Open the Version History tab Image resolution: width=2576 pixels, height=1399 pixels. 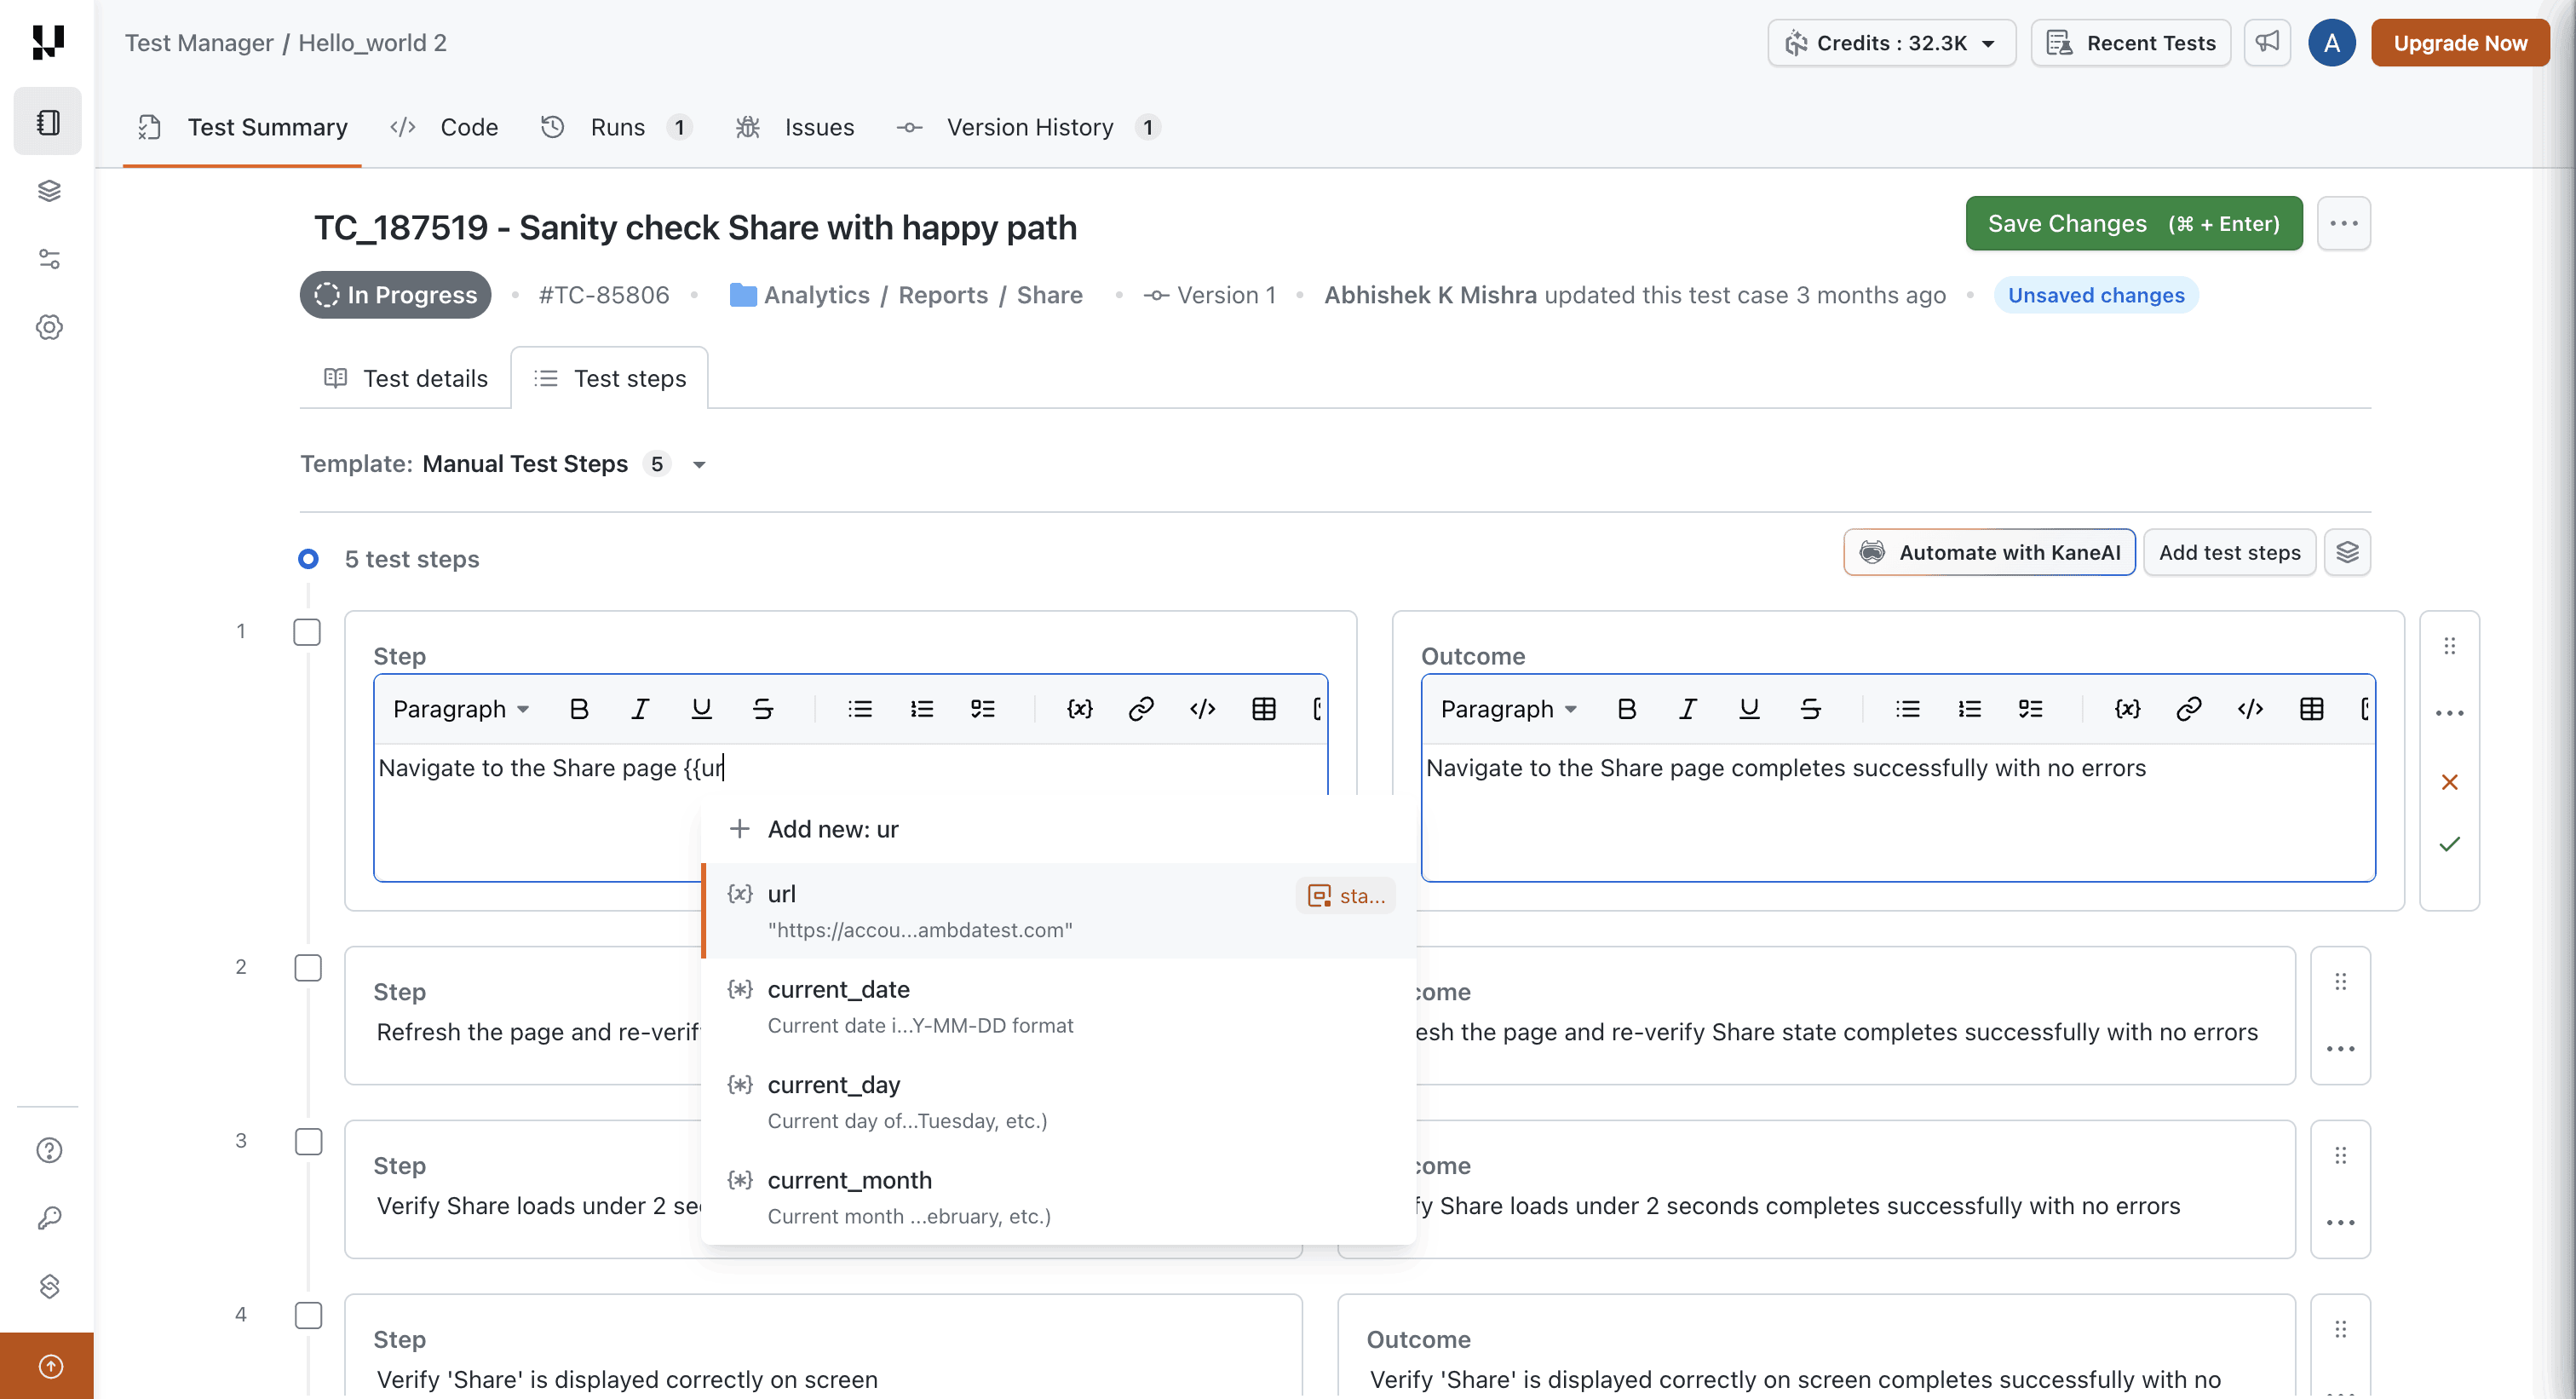(x=1028, y=127)
